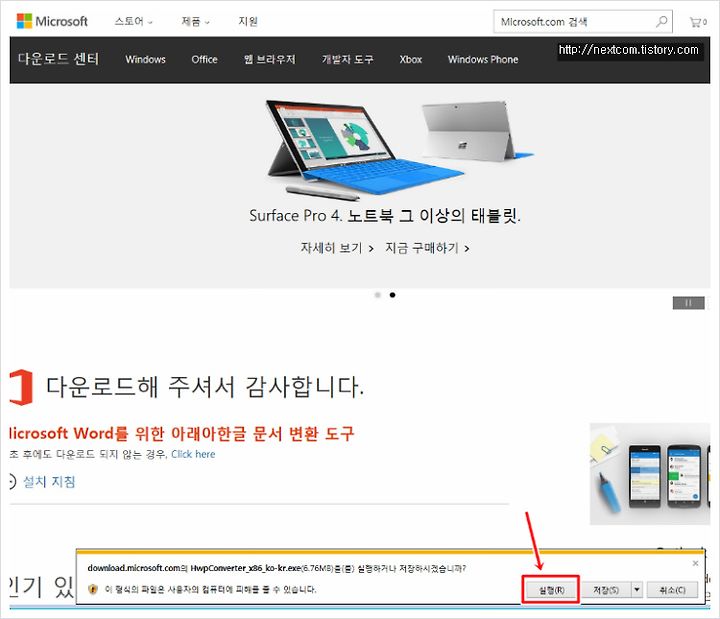Click 지금 구매하기 link
Viewport: 720px width, 619px height.
tap(427, 248)
